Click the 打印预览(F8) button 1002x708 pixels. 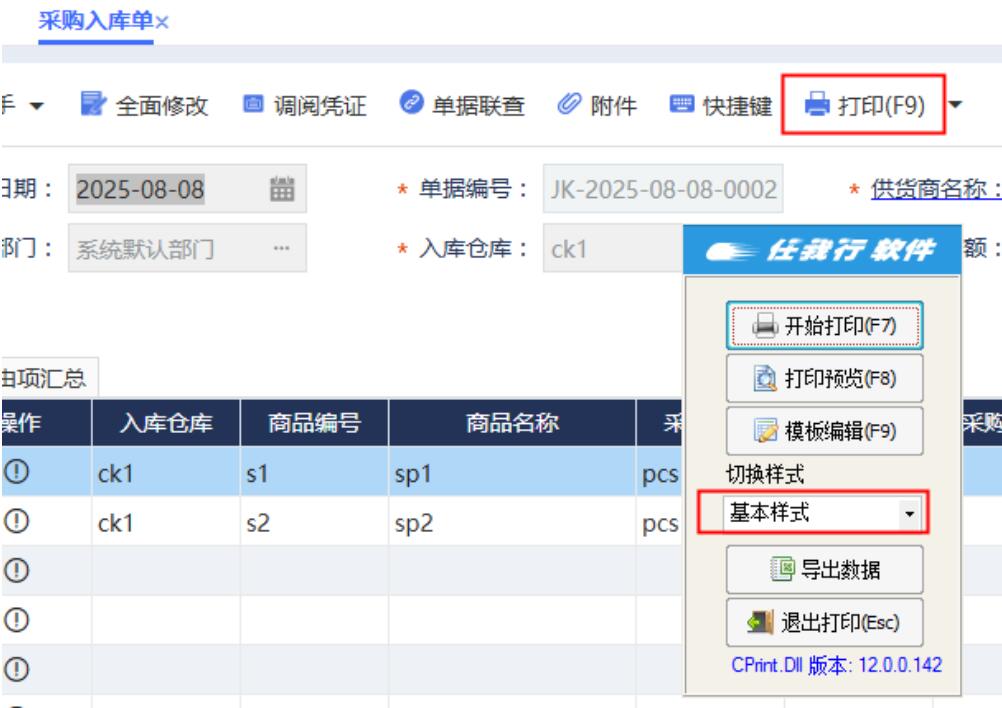point(824,379)
